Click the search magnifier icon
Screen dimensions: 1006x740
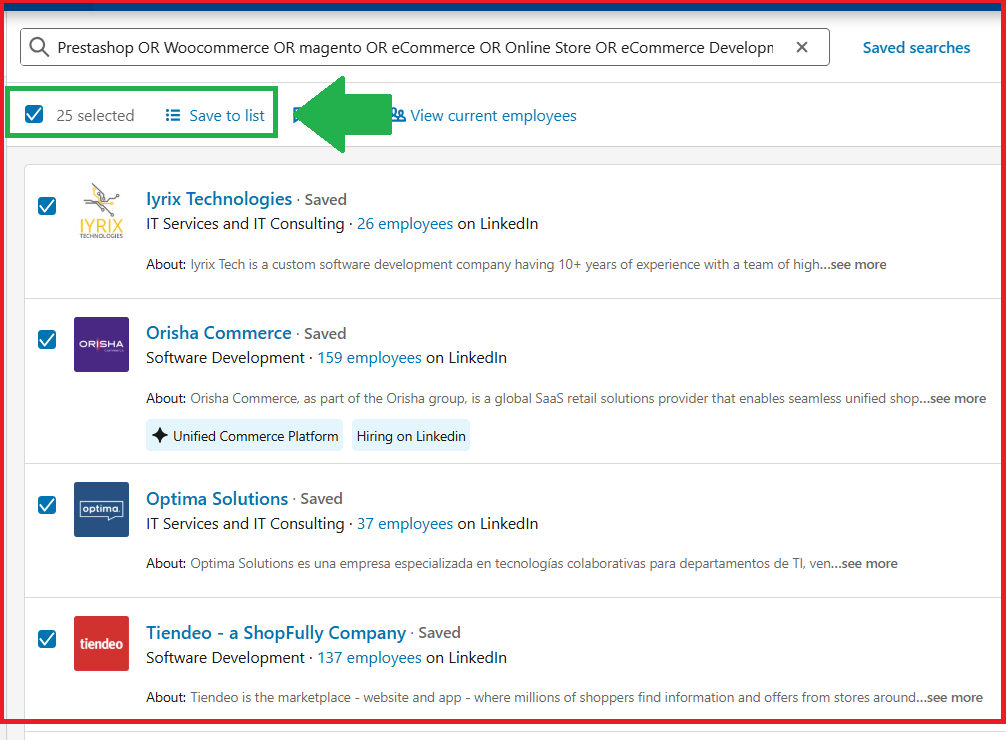[39, 47]
